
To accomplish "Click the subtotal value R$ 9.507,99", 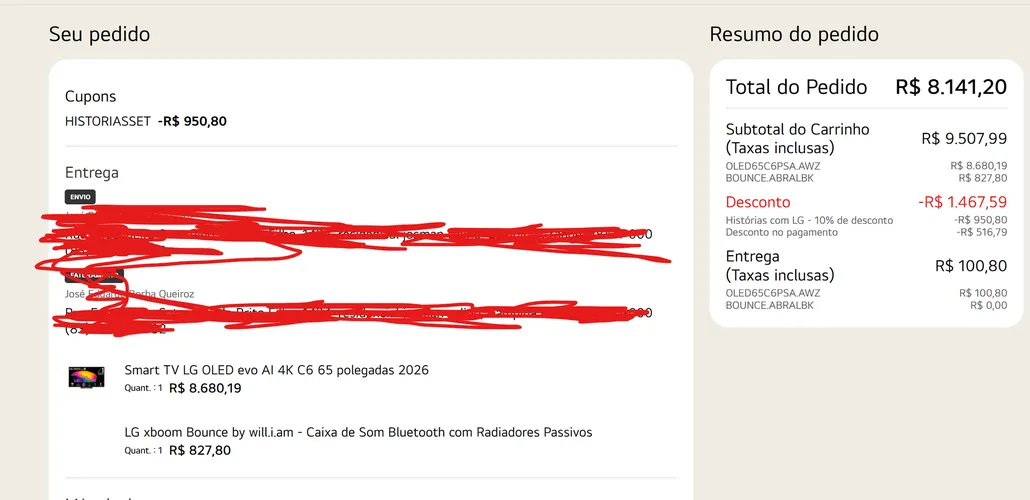I will pyautogui.click(x=964, y=138).
